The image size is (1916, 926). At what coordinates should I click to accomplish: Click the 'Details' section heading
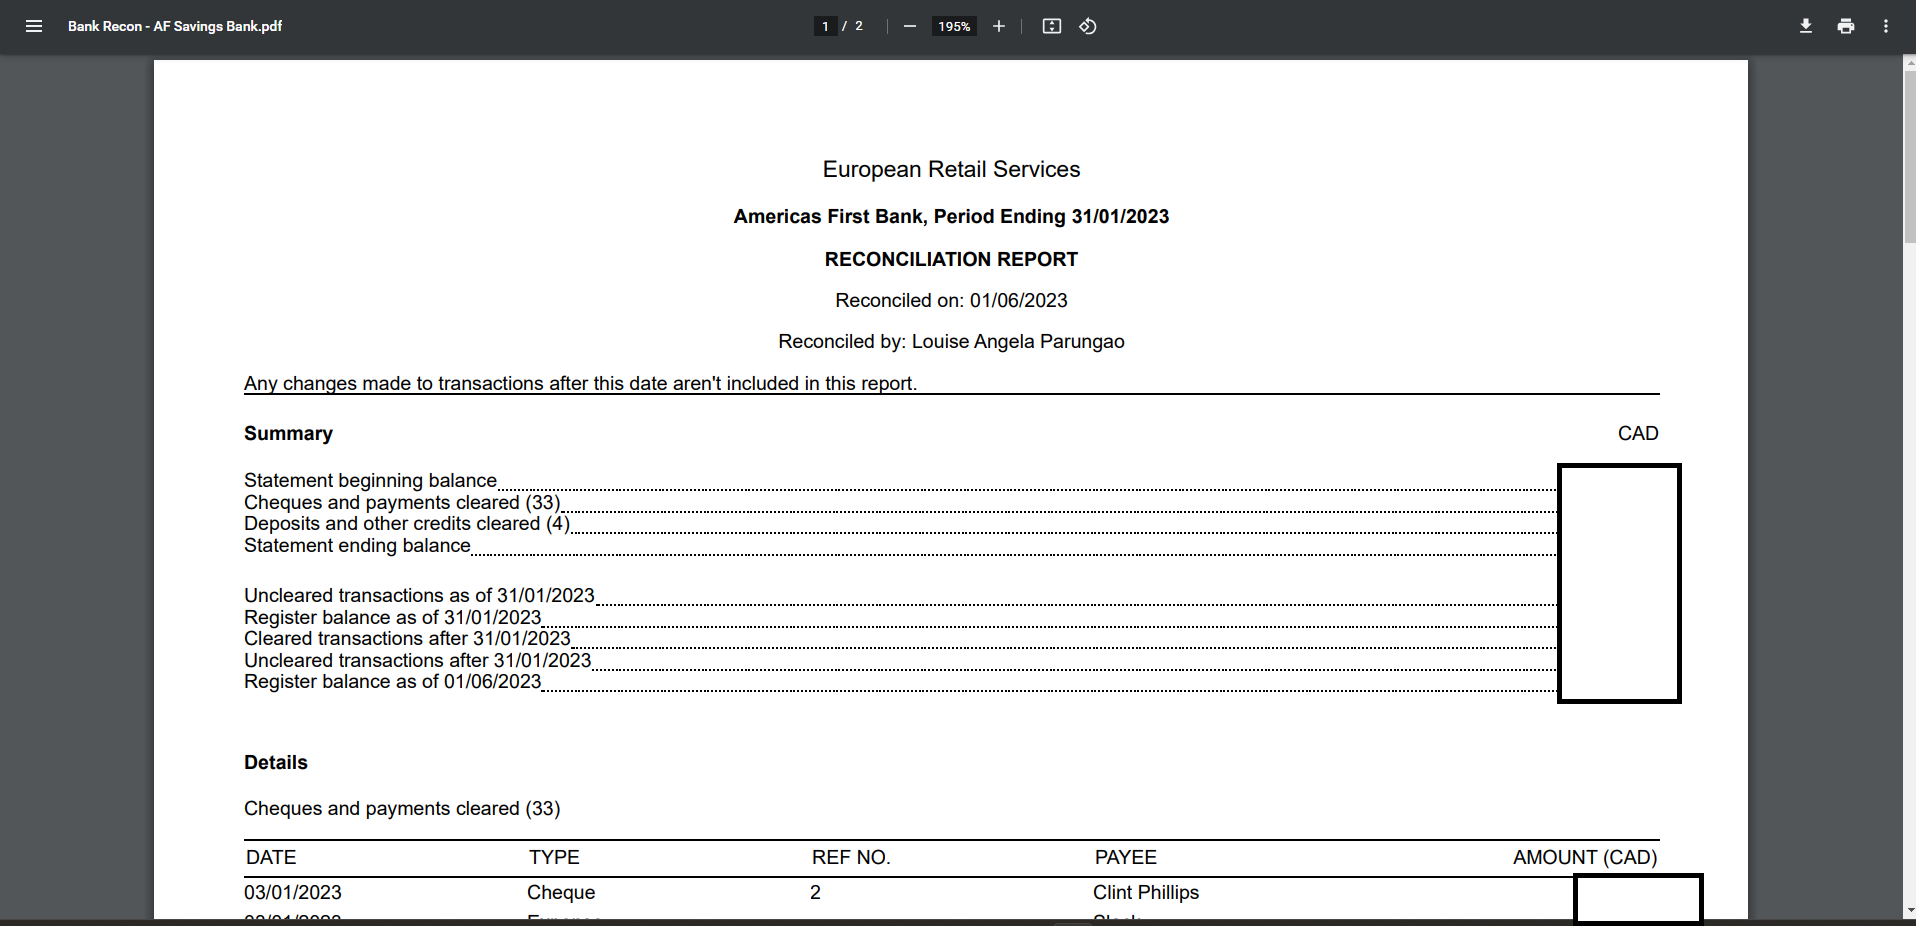pos(276,762)
